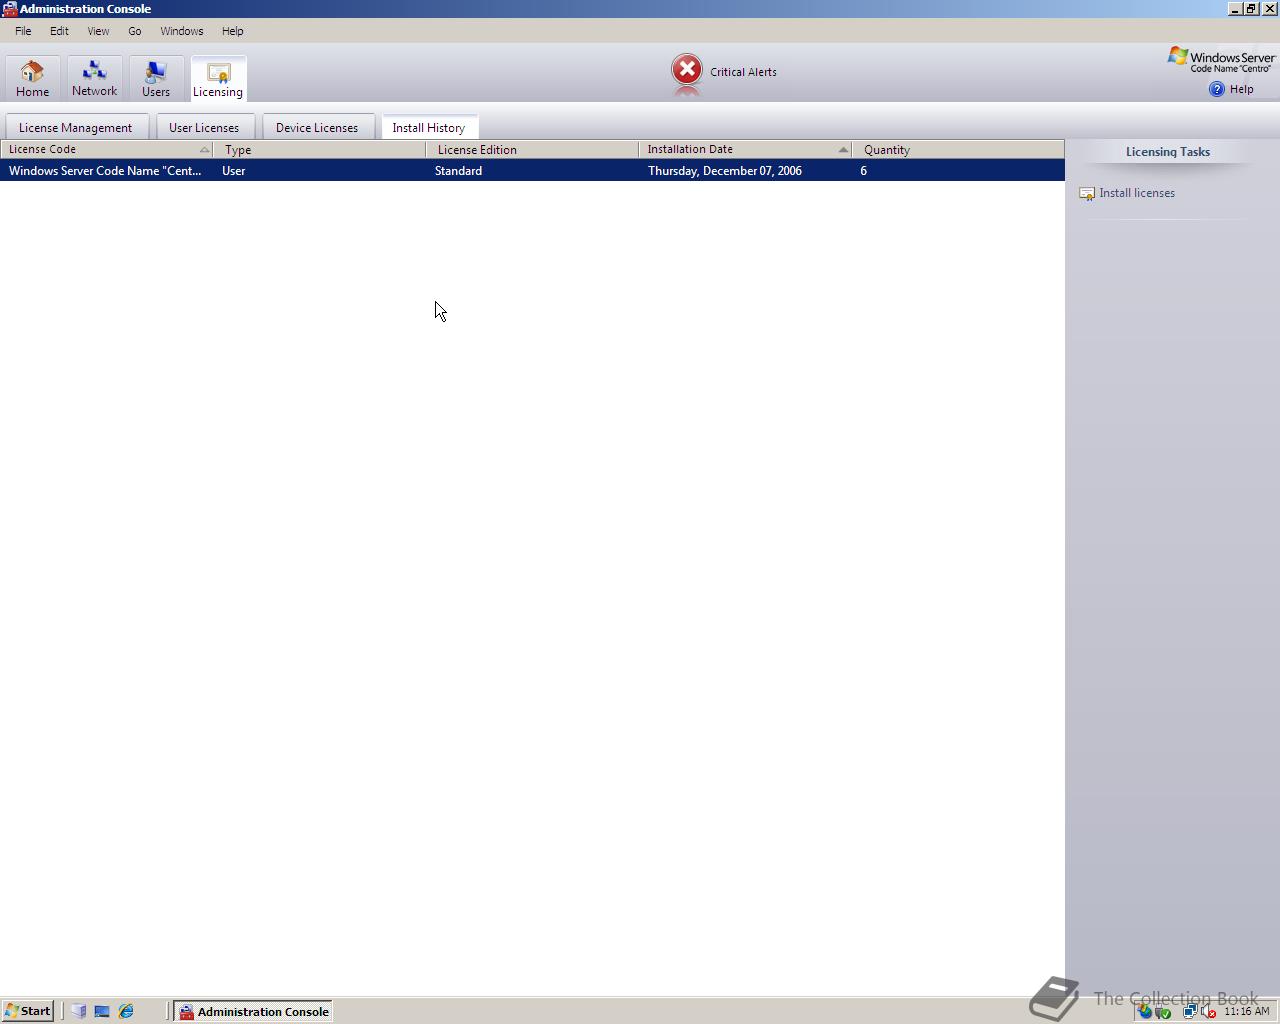Click the Critical Alerts label
The width and height of the screenshot is (1280, 1024).
pyautogui.click(x=743, y=72)
